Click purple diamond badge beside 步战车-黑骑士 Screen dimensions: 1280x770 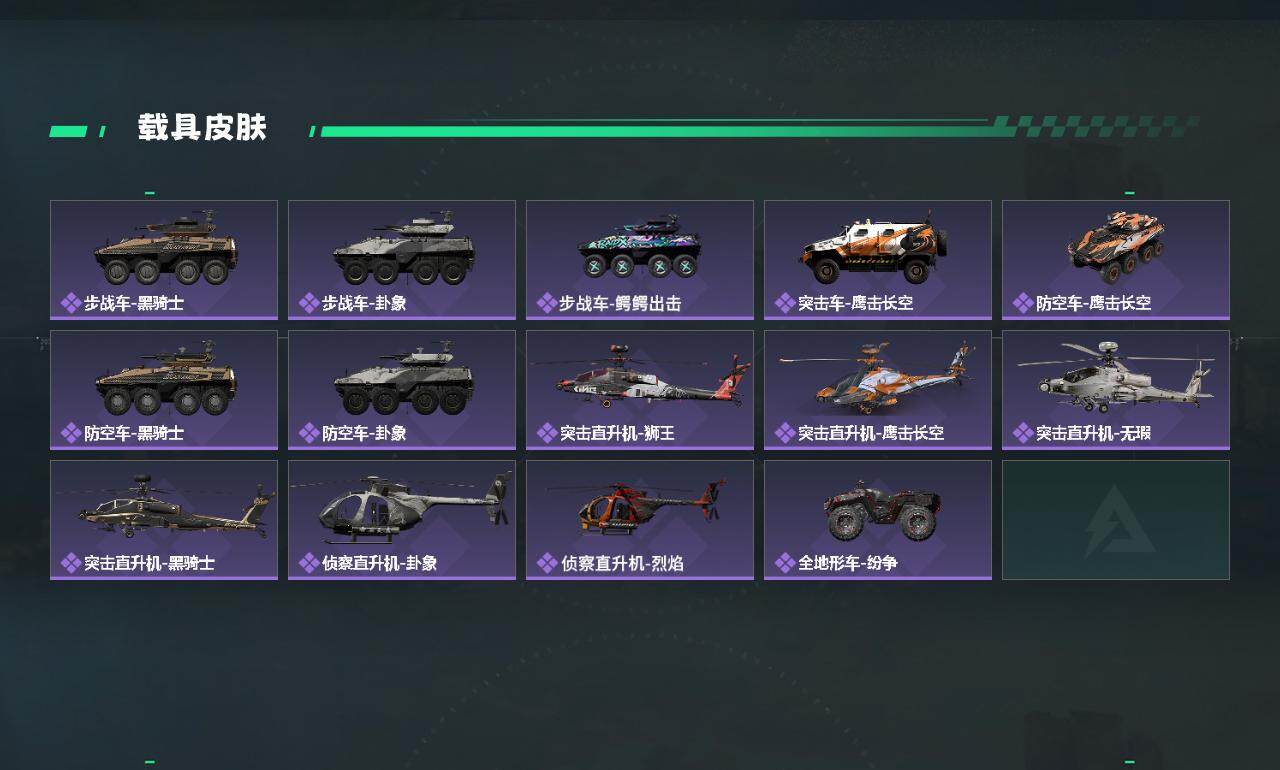(71, 303)
